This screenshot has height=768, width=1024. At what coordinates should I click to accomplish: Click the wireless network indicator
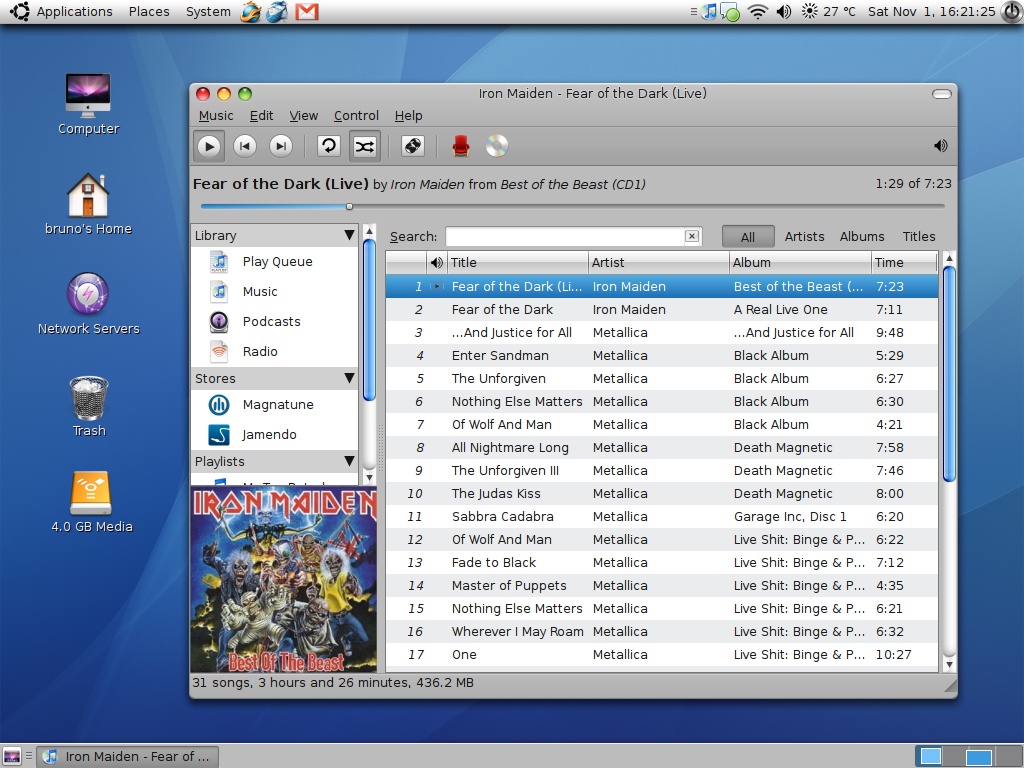[758, 12]
